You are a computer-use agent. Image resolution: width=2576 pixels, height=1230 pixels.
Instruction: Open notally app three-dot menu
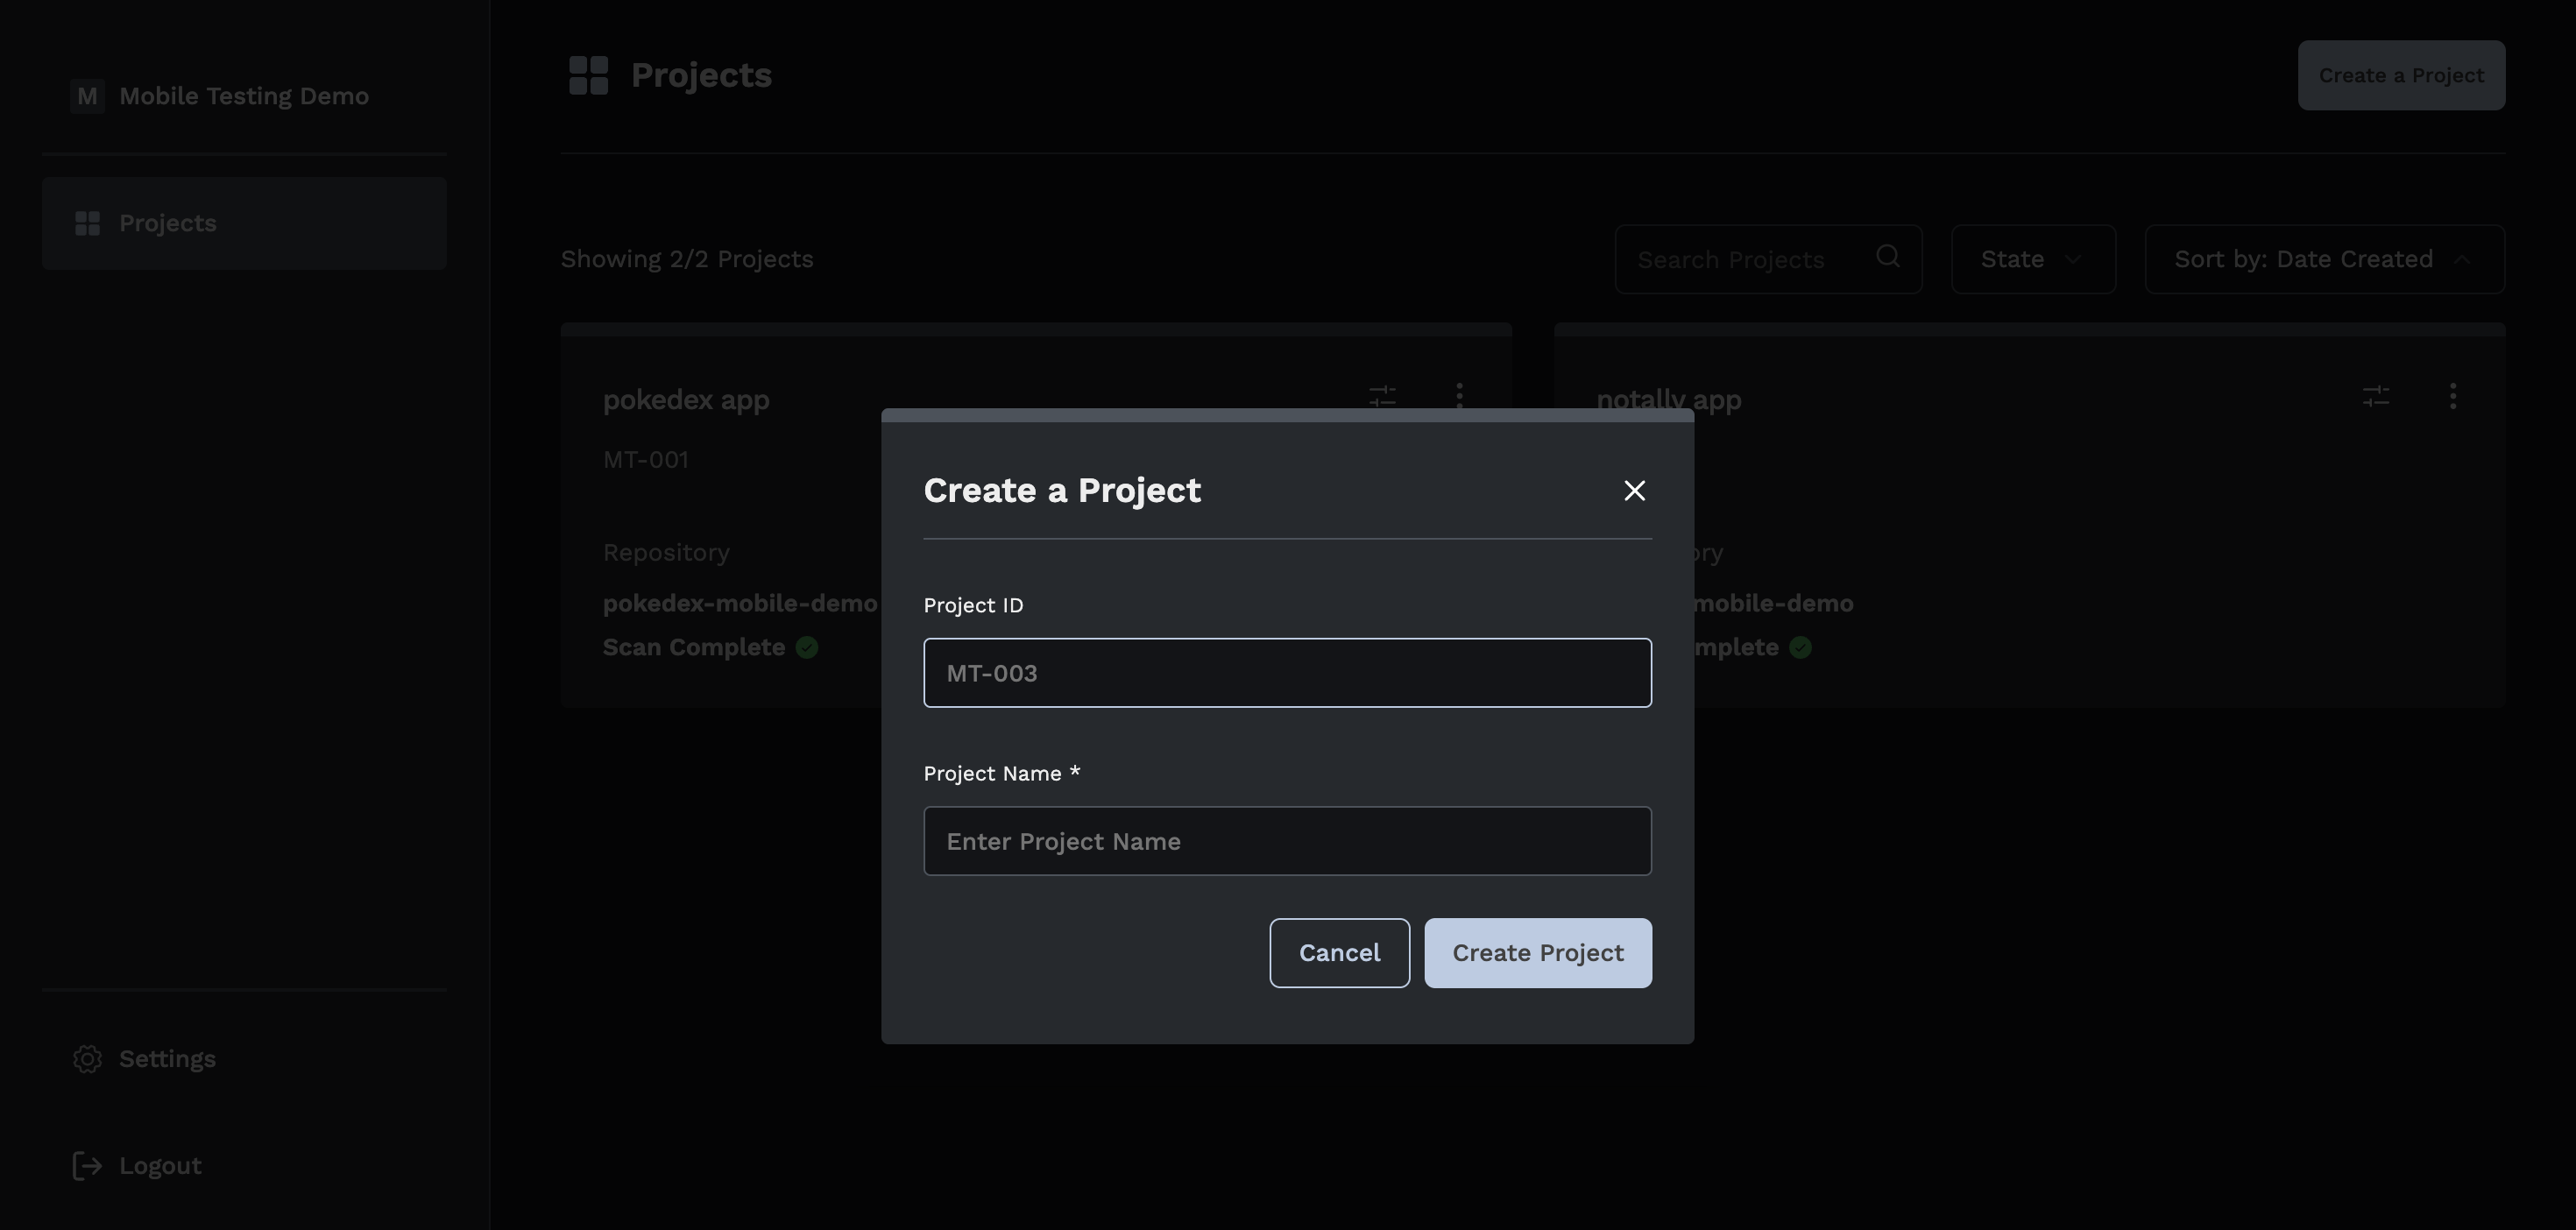pyautogui.click(x=2452, y=396)
